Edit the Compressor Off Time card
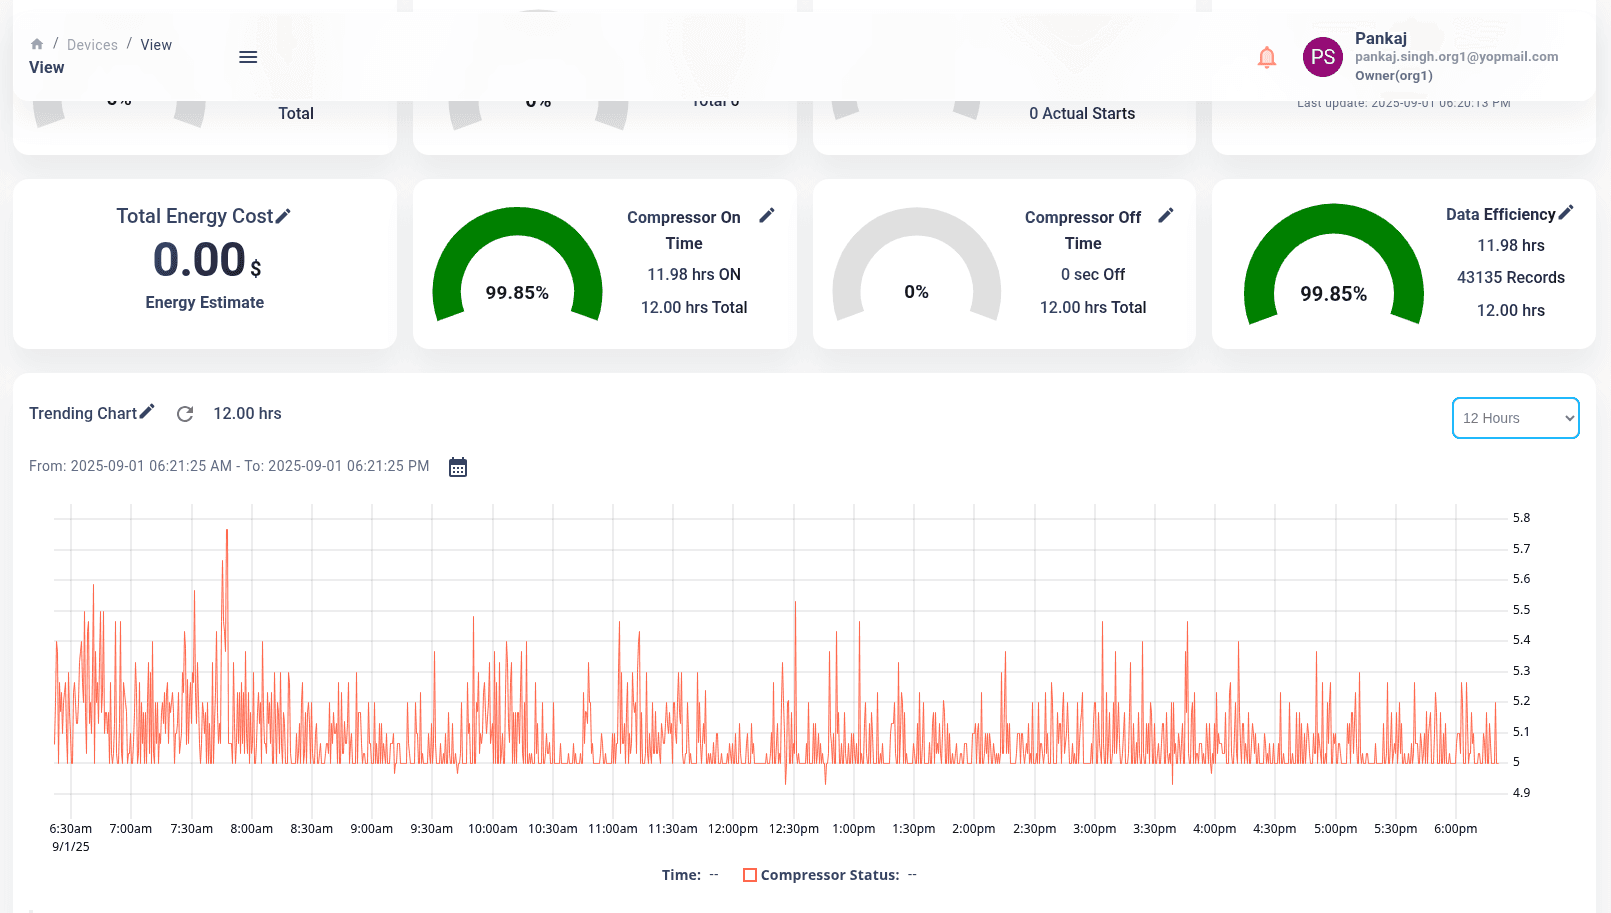 click(1166, 216)
